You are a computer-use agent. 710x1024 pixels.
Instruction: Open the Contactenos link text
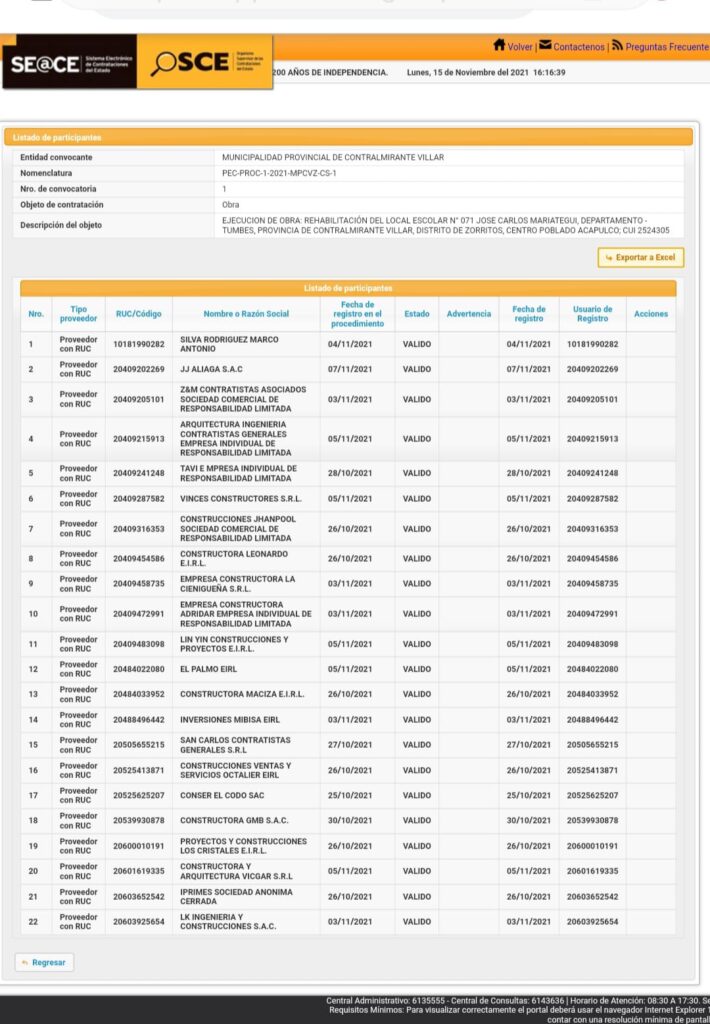pos(579,47)
